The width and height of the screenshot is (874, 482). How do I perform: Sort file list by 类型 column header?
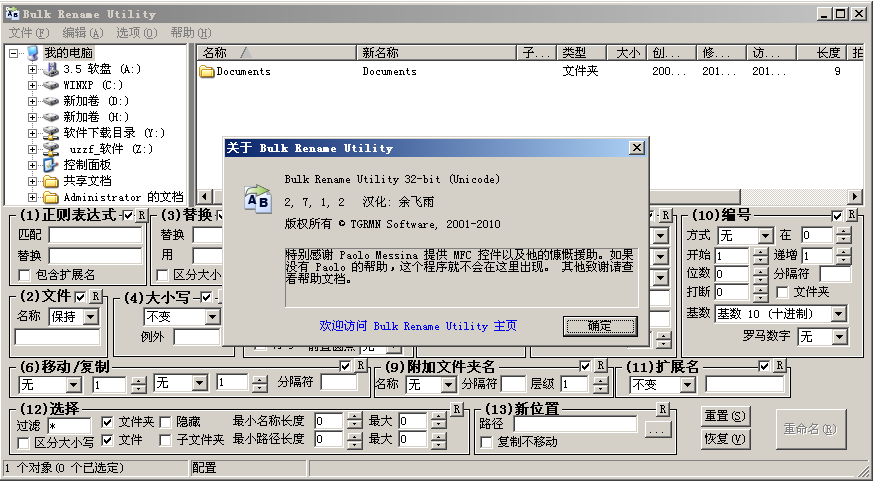coord(581,53)
